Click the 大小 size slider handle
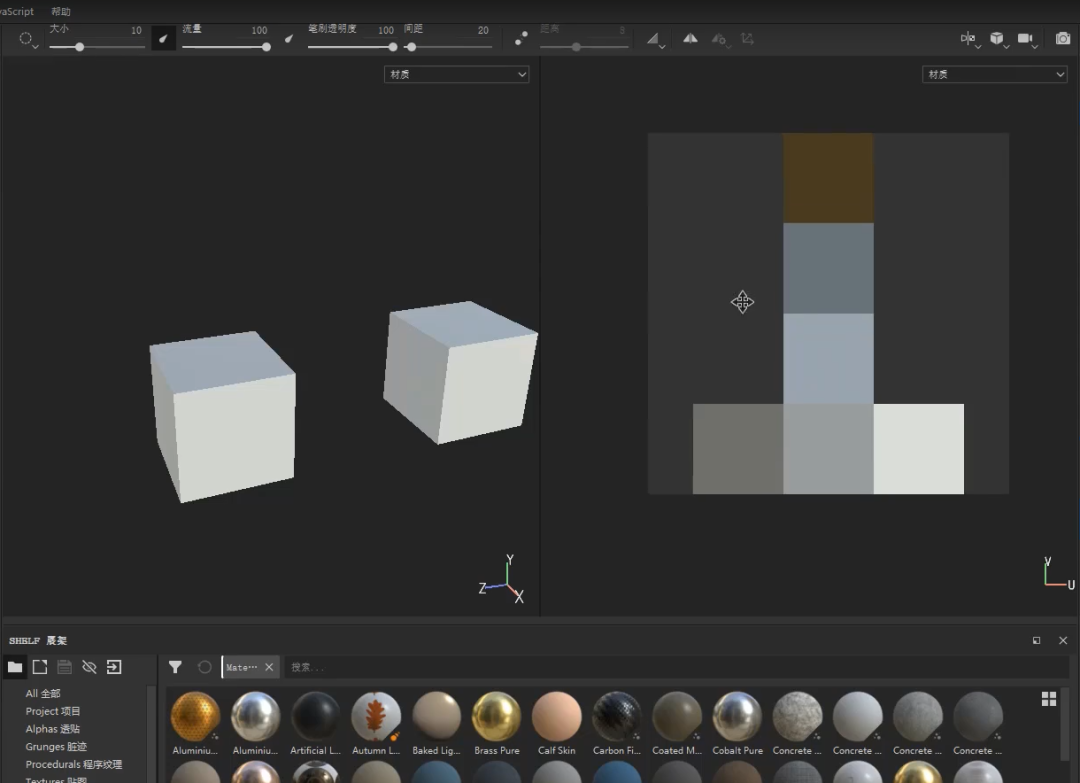This screenshot has height=783, width=1080. (x=79, y=47)
